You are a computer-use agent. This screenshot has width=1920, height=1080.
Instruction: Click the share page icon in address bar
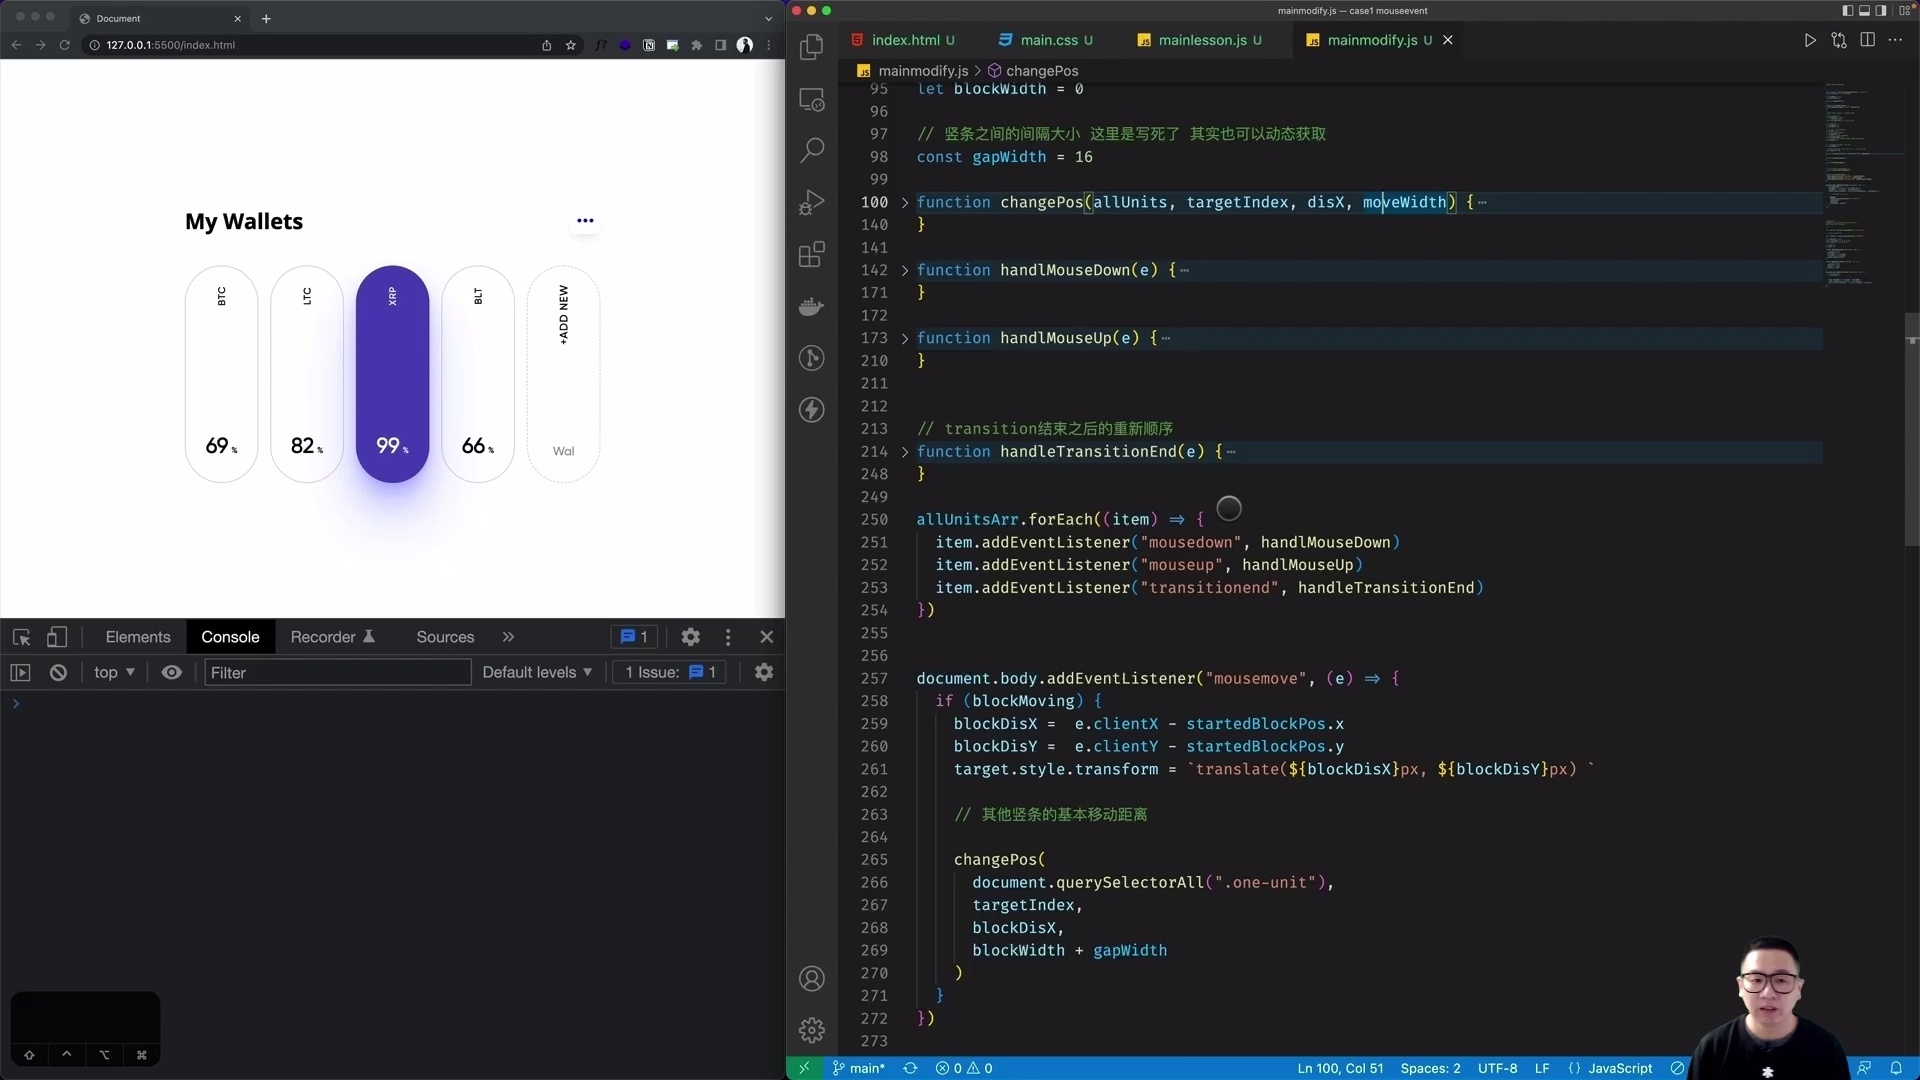point(547,45)
